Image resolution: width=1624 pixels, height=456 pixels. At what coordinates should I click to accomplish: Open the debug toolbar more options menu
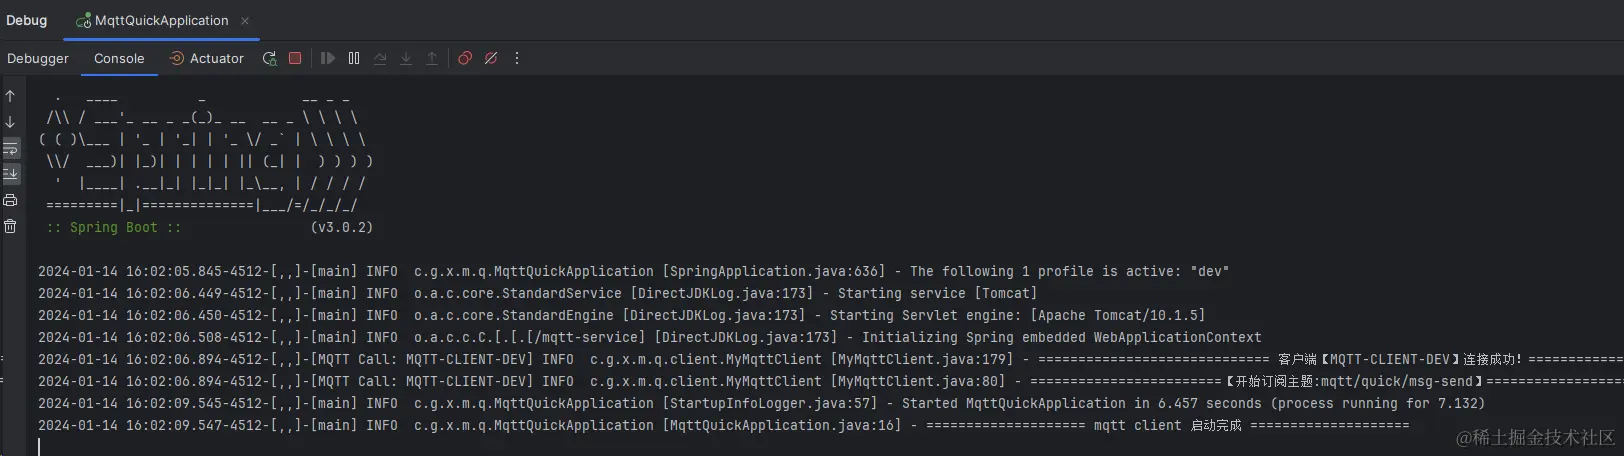(x=517, y=58)
